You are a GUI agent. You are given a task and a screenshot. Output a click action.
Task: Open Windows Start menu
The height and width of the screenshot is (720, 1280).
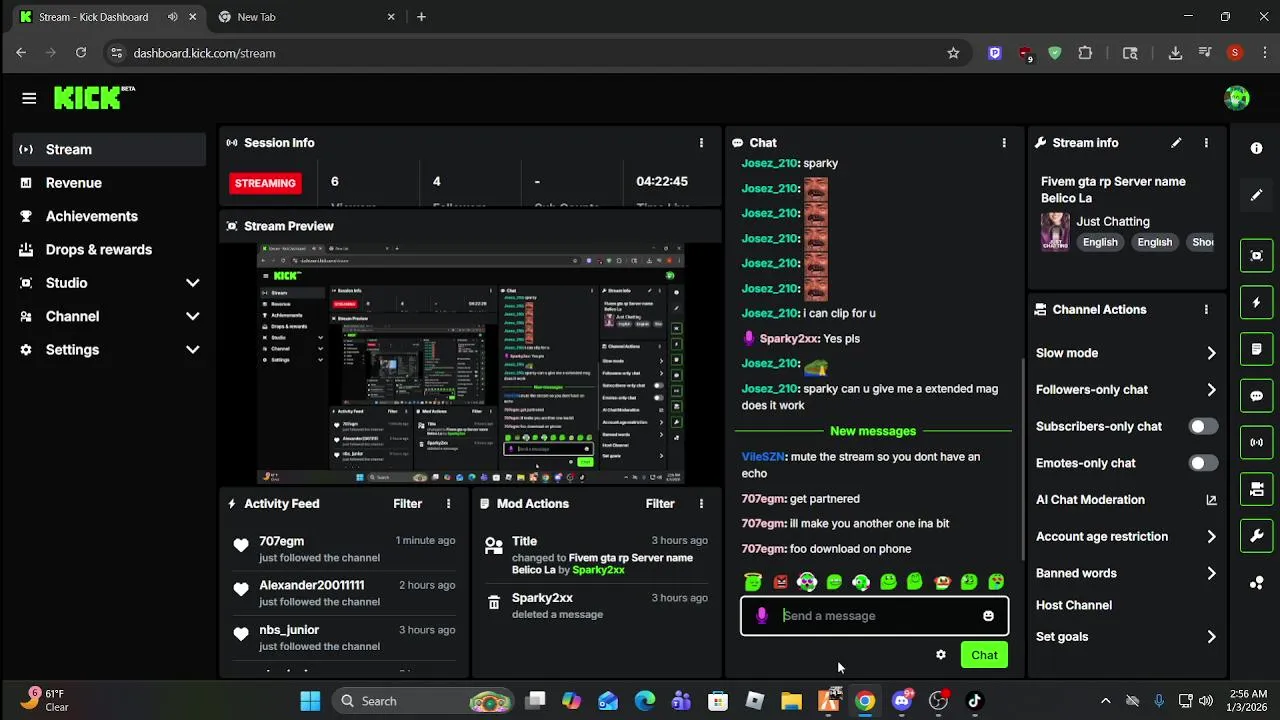click(x=310, y=701)
